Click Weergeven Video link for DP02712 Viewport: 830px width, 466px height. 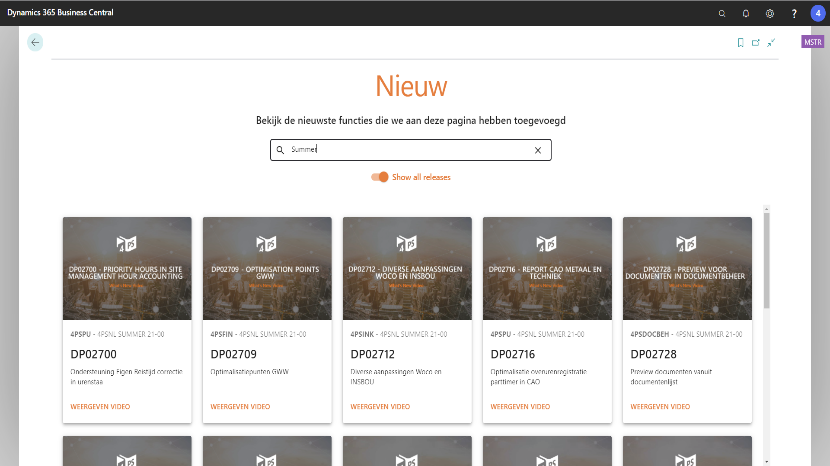click(380, 407)
